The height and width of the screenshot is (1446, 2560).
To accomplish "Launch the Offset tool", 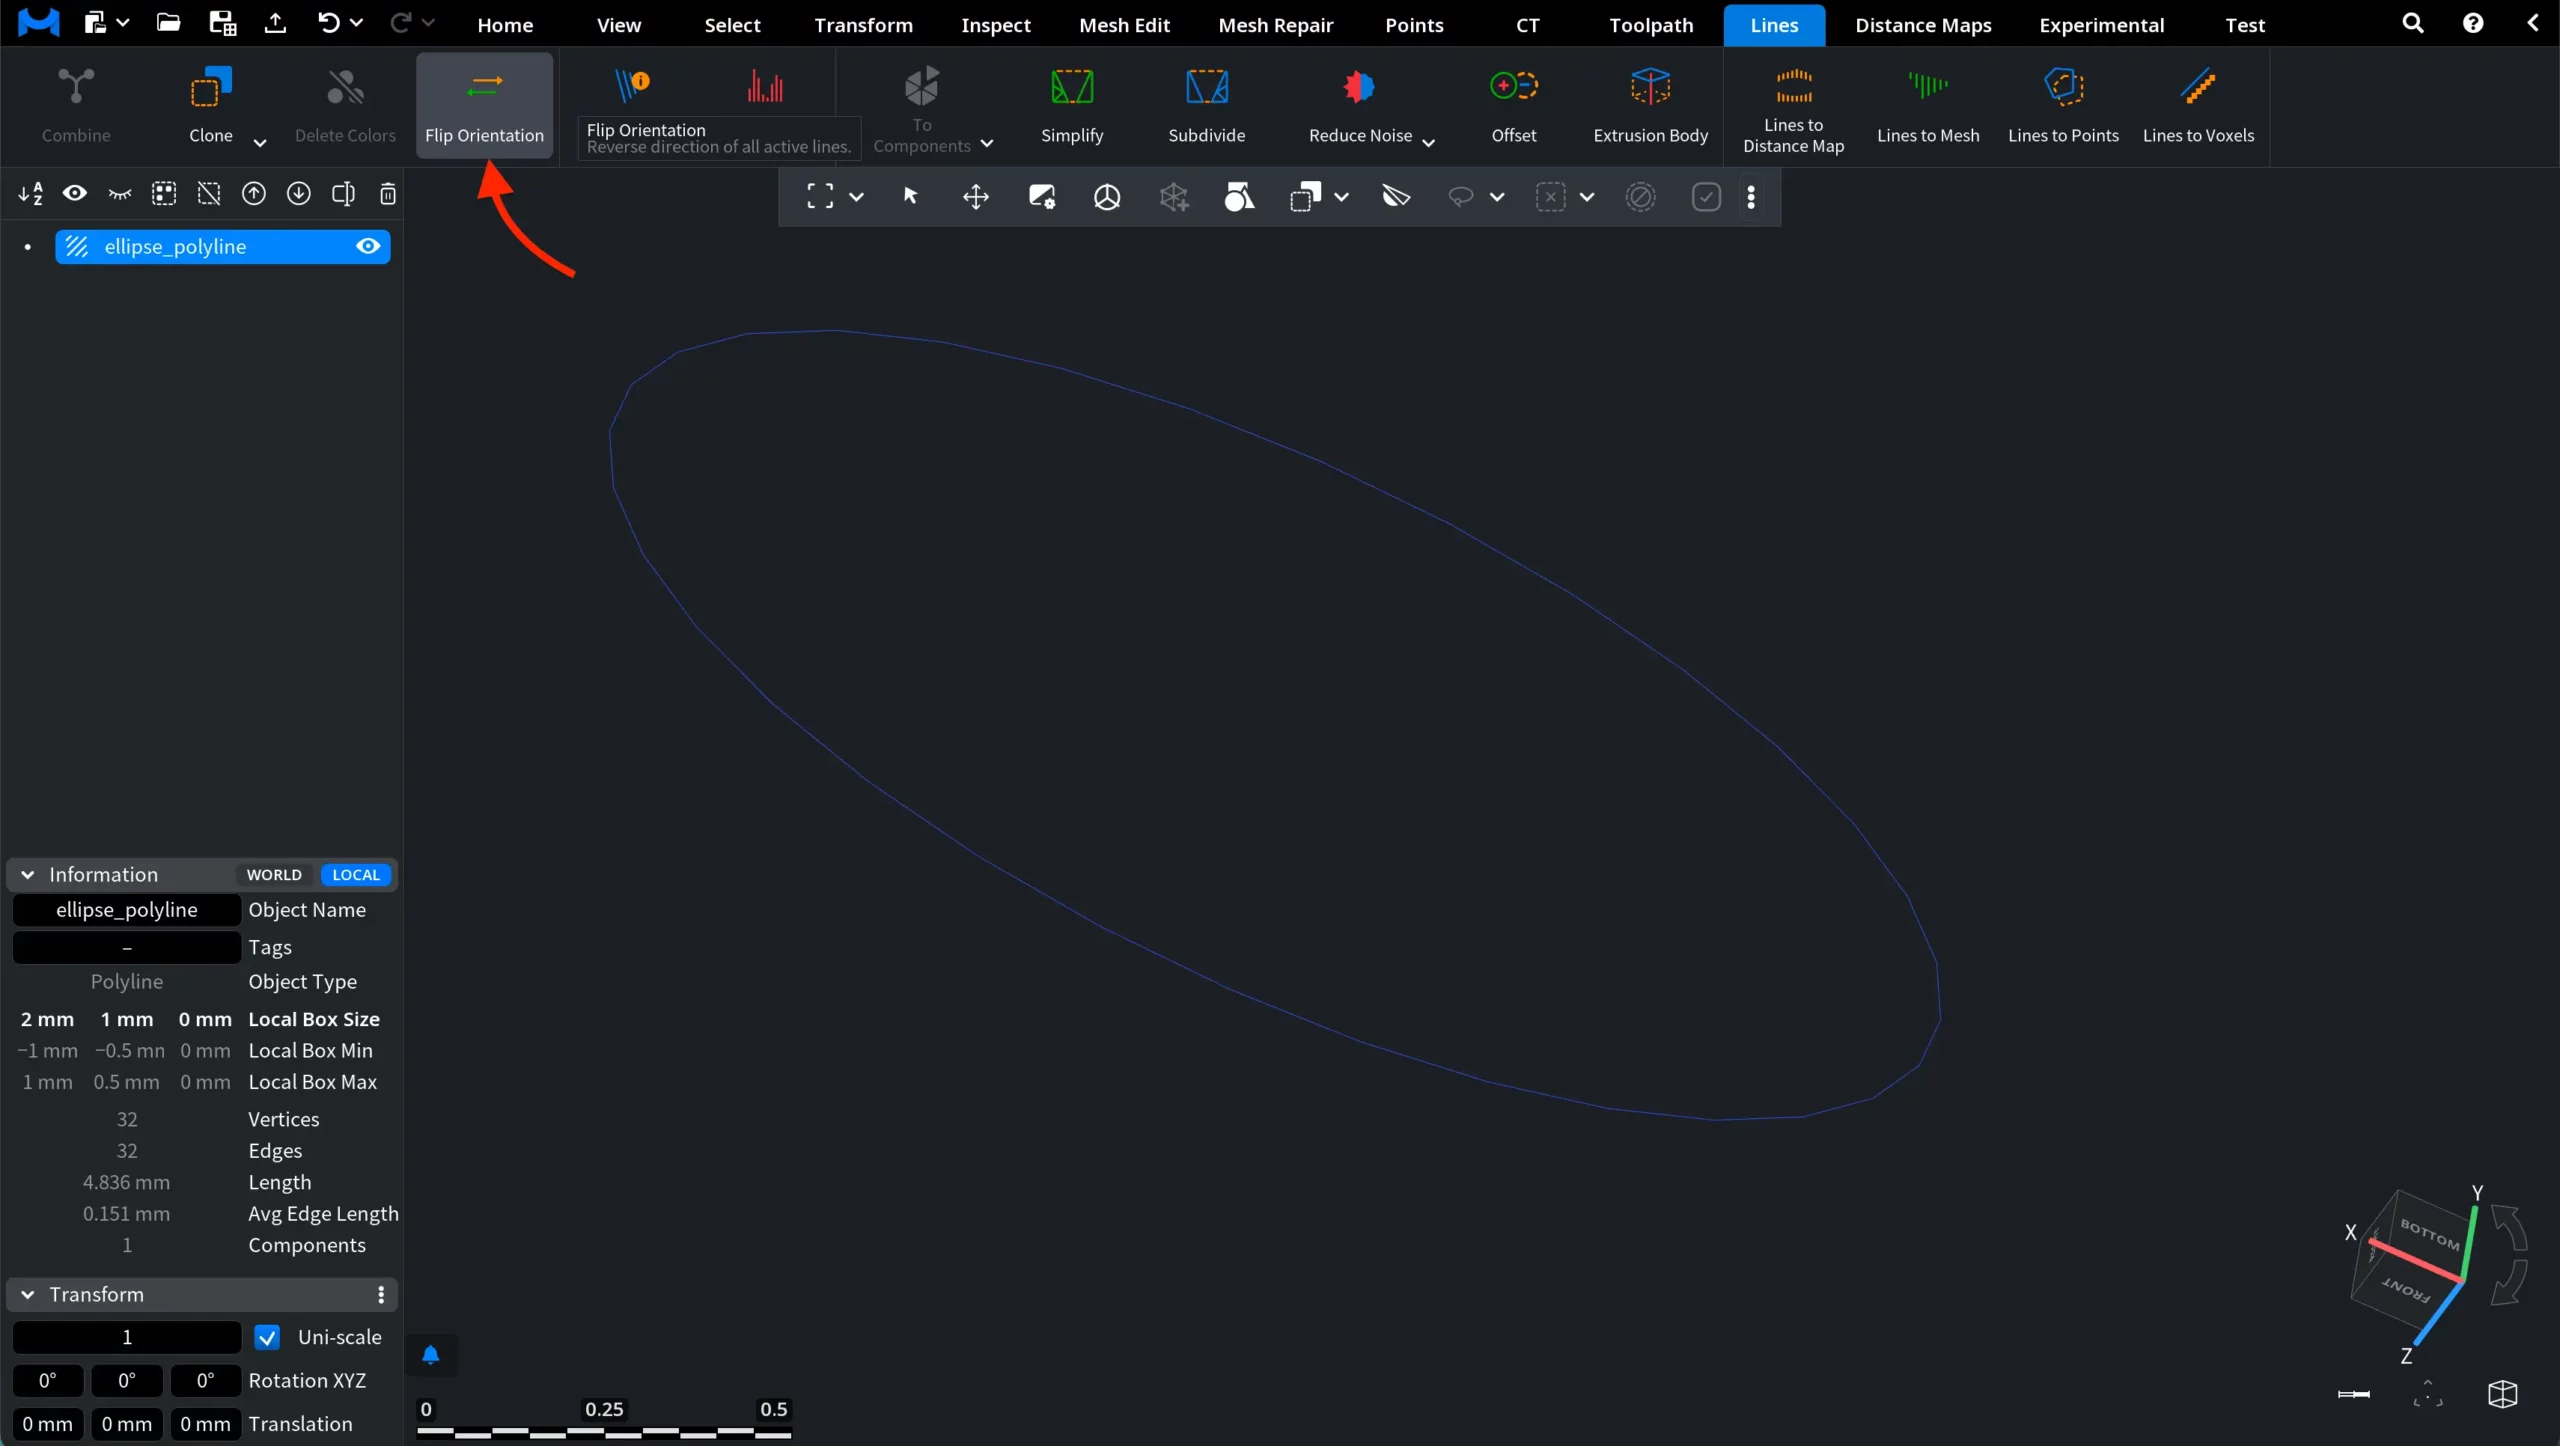I will coord(1513,105).
